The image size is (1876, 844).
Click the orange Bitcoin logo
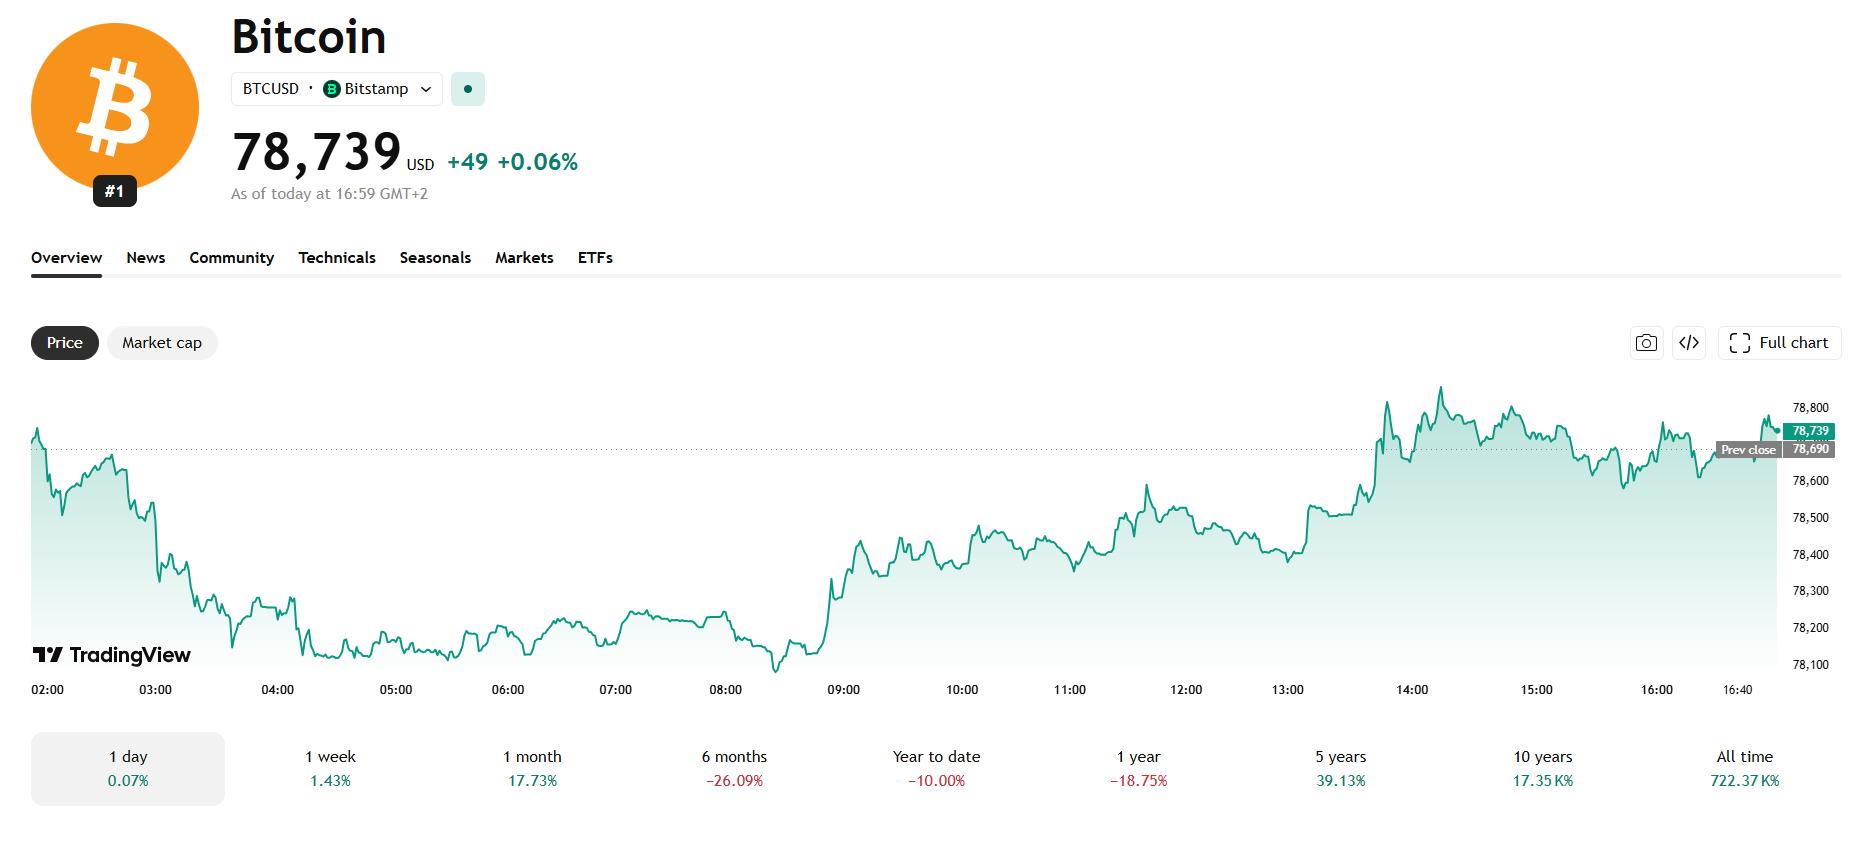[115, 107]
